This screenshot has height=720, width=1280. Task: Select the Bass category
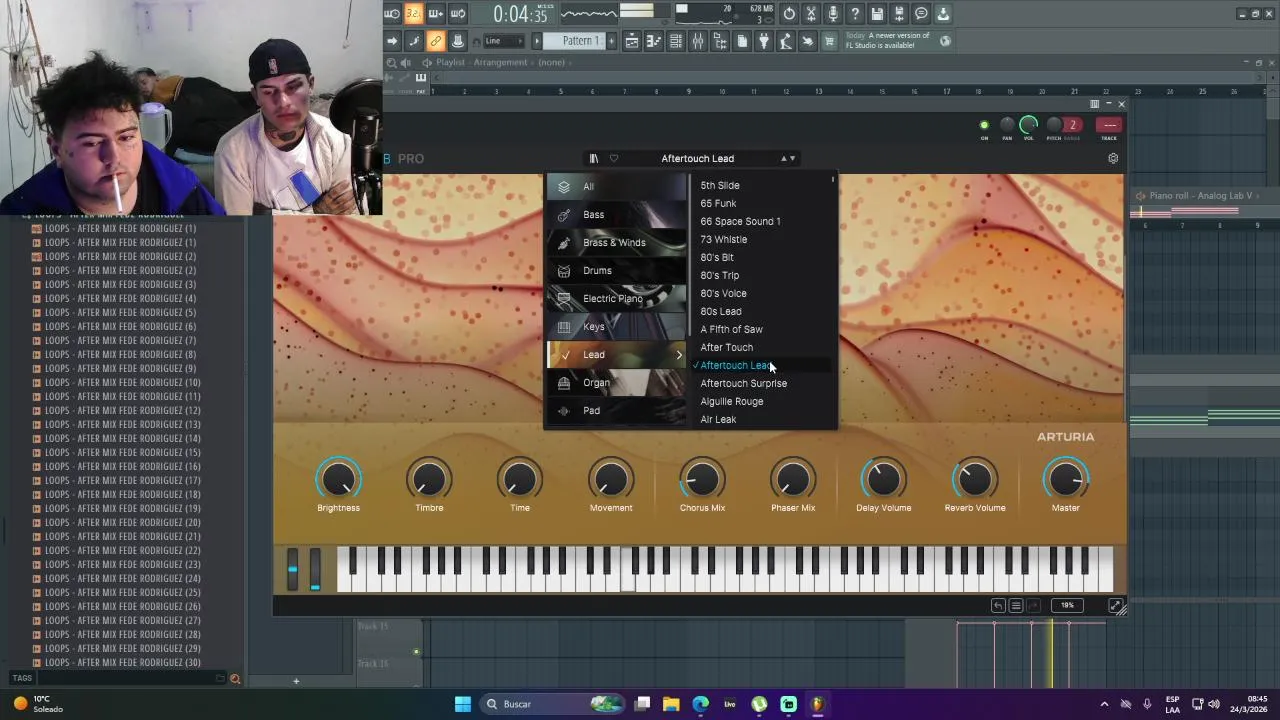618,215
